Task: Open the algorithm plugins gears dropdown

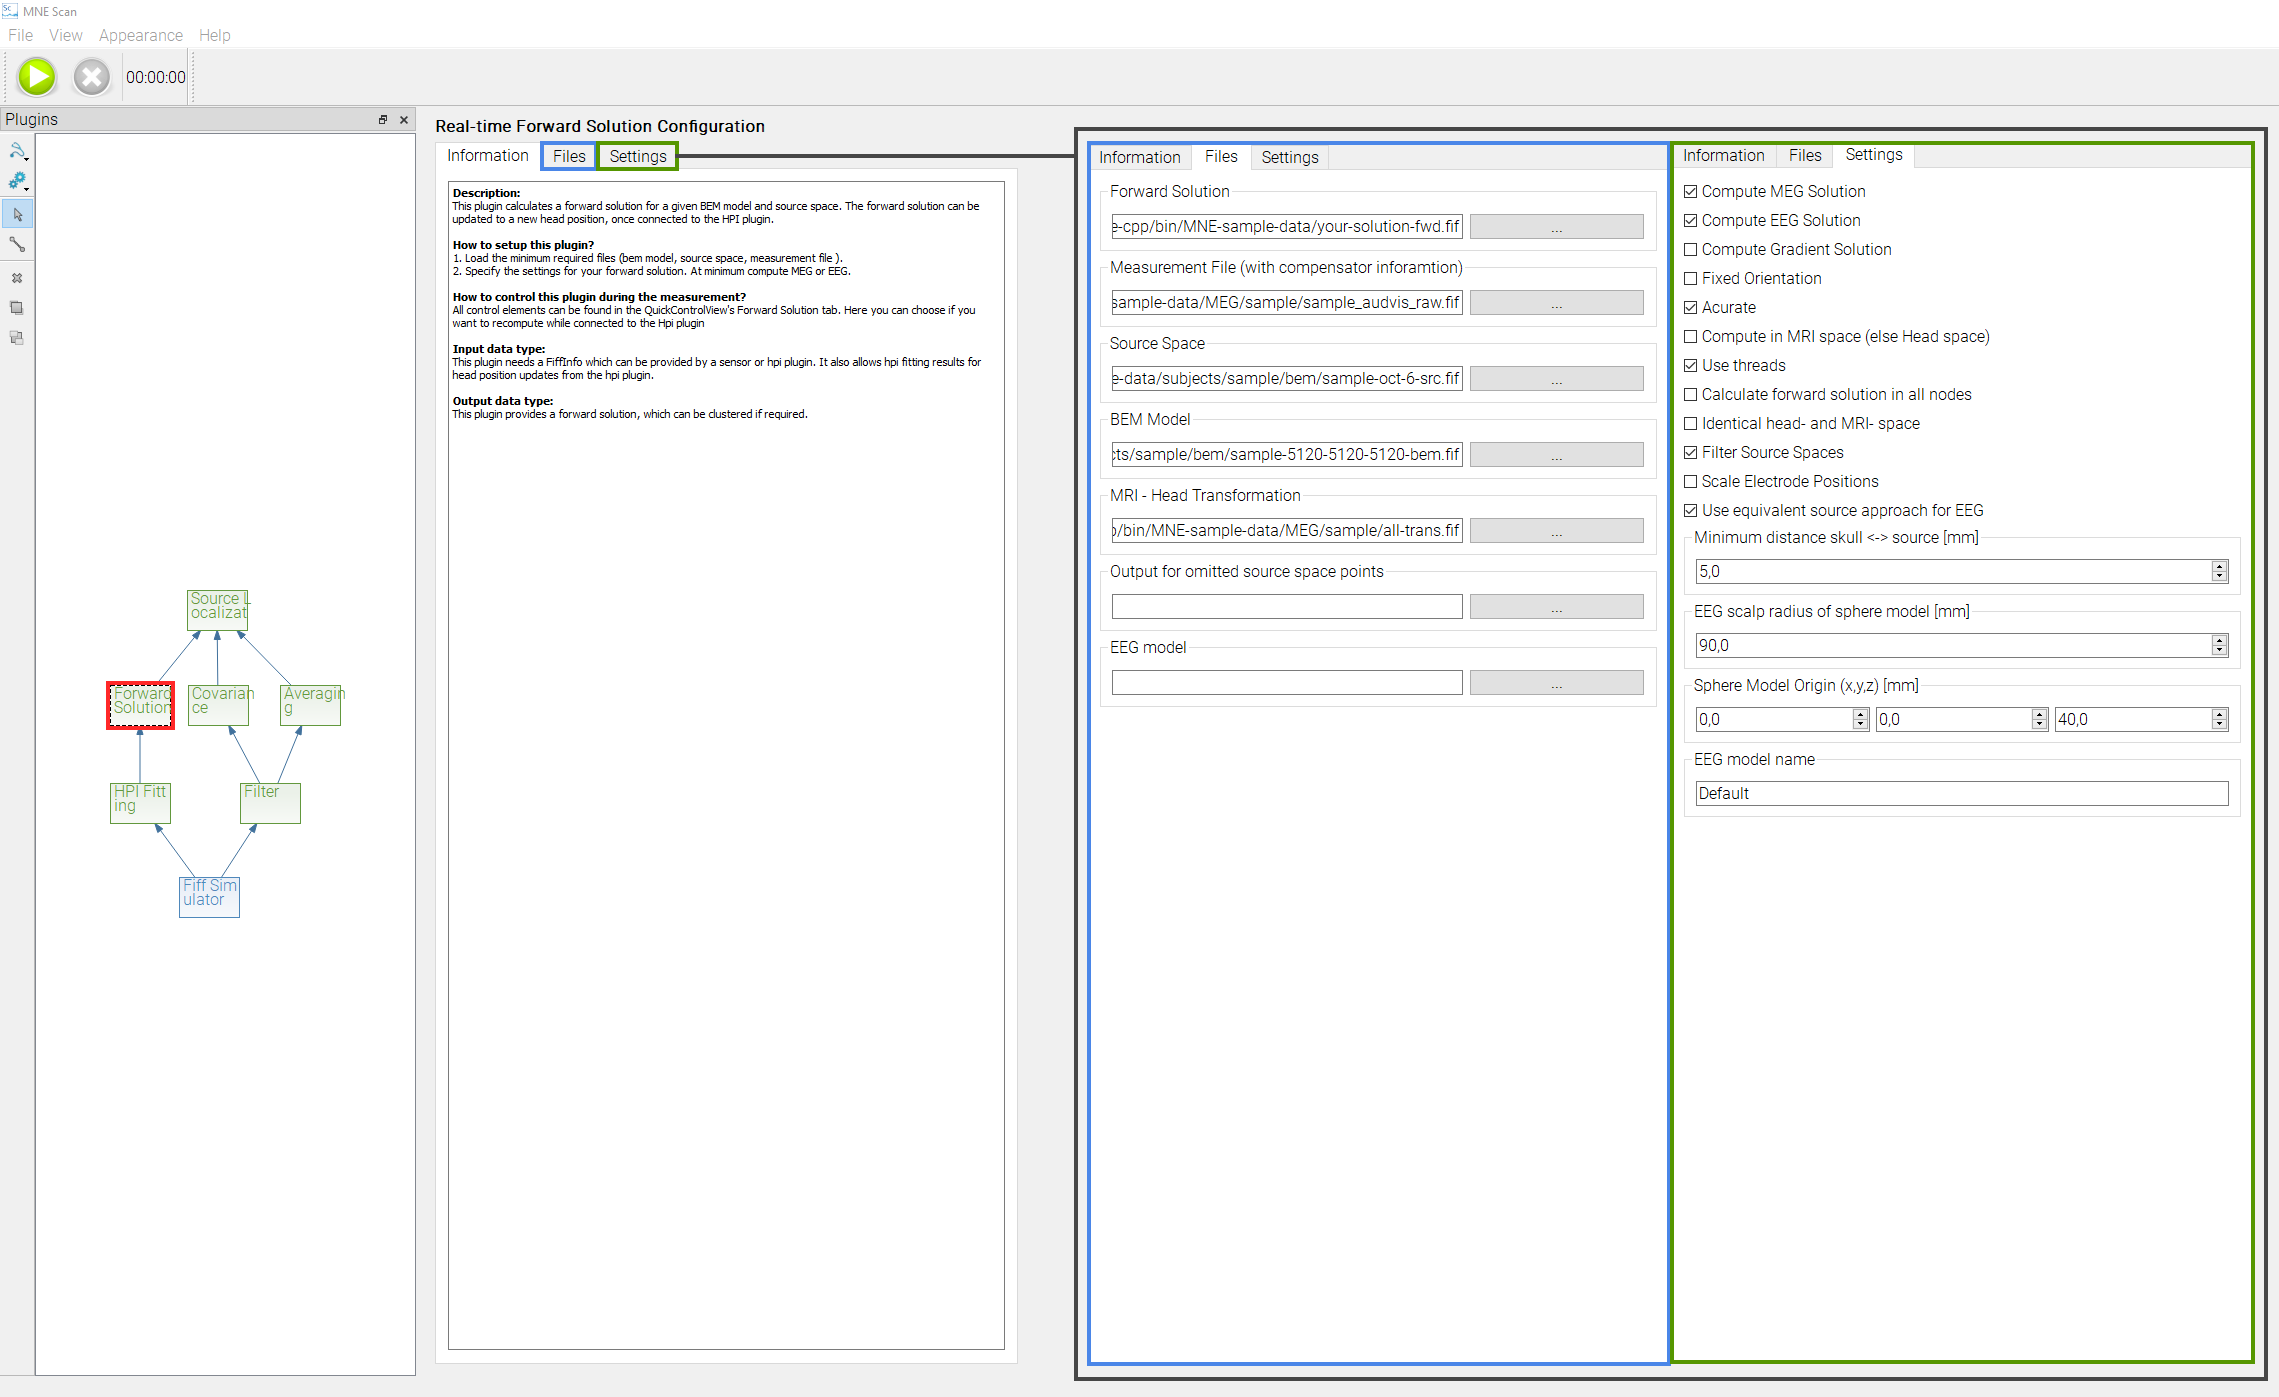Action: point(18,182)
